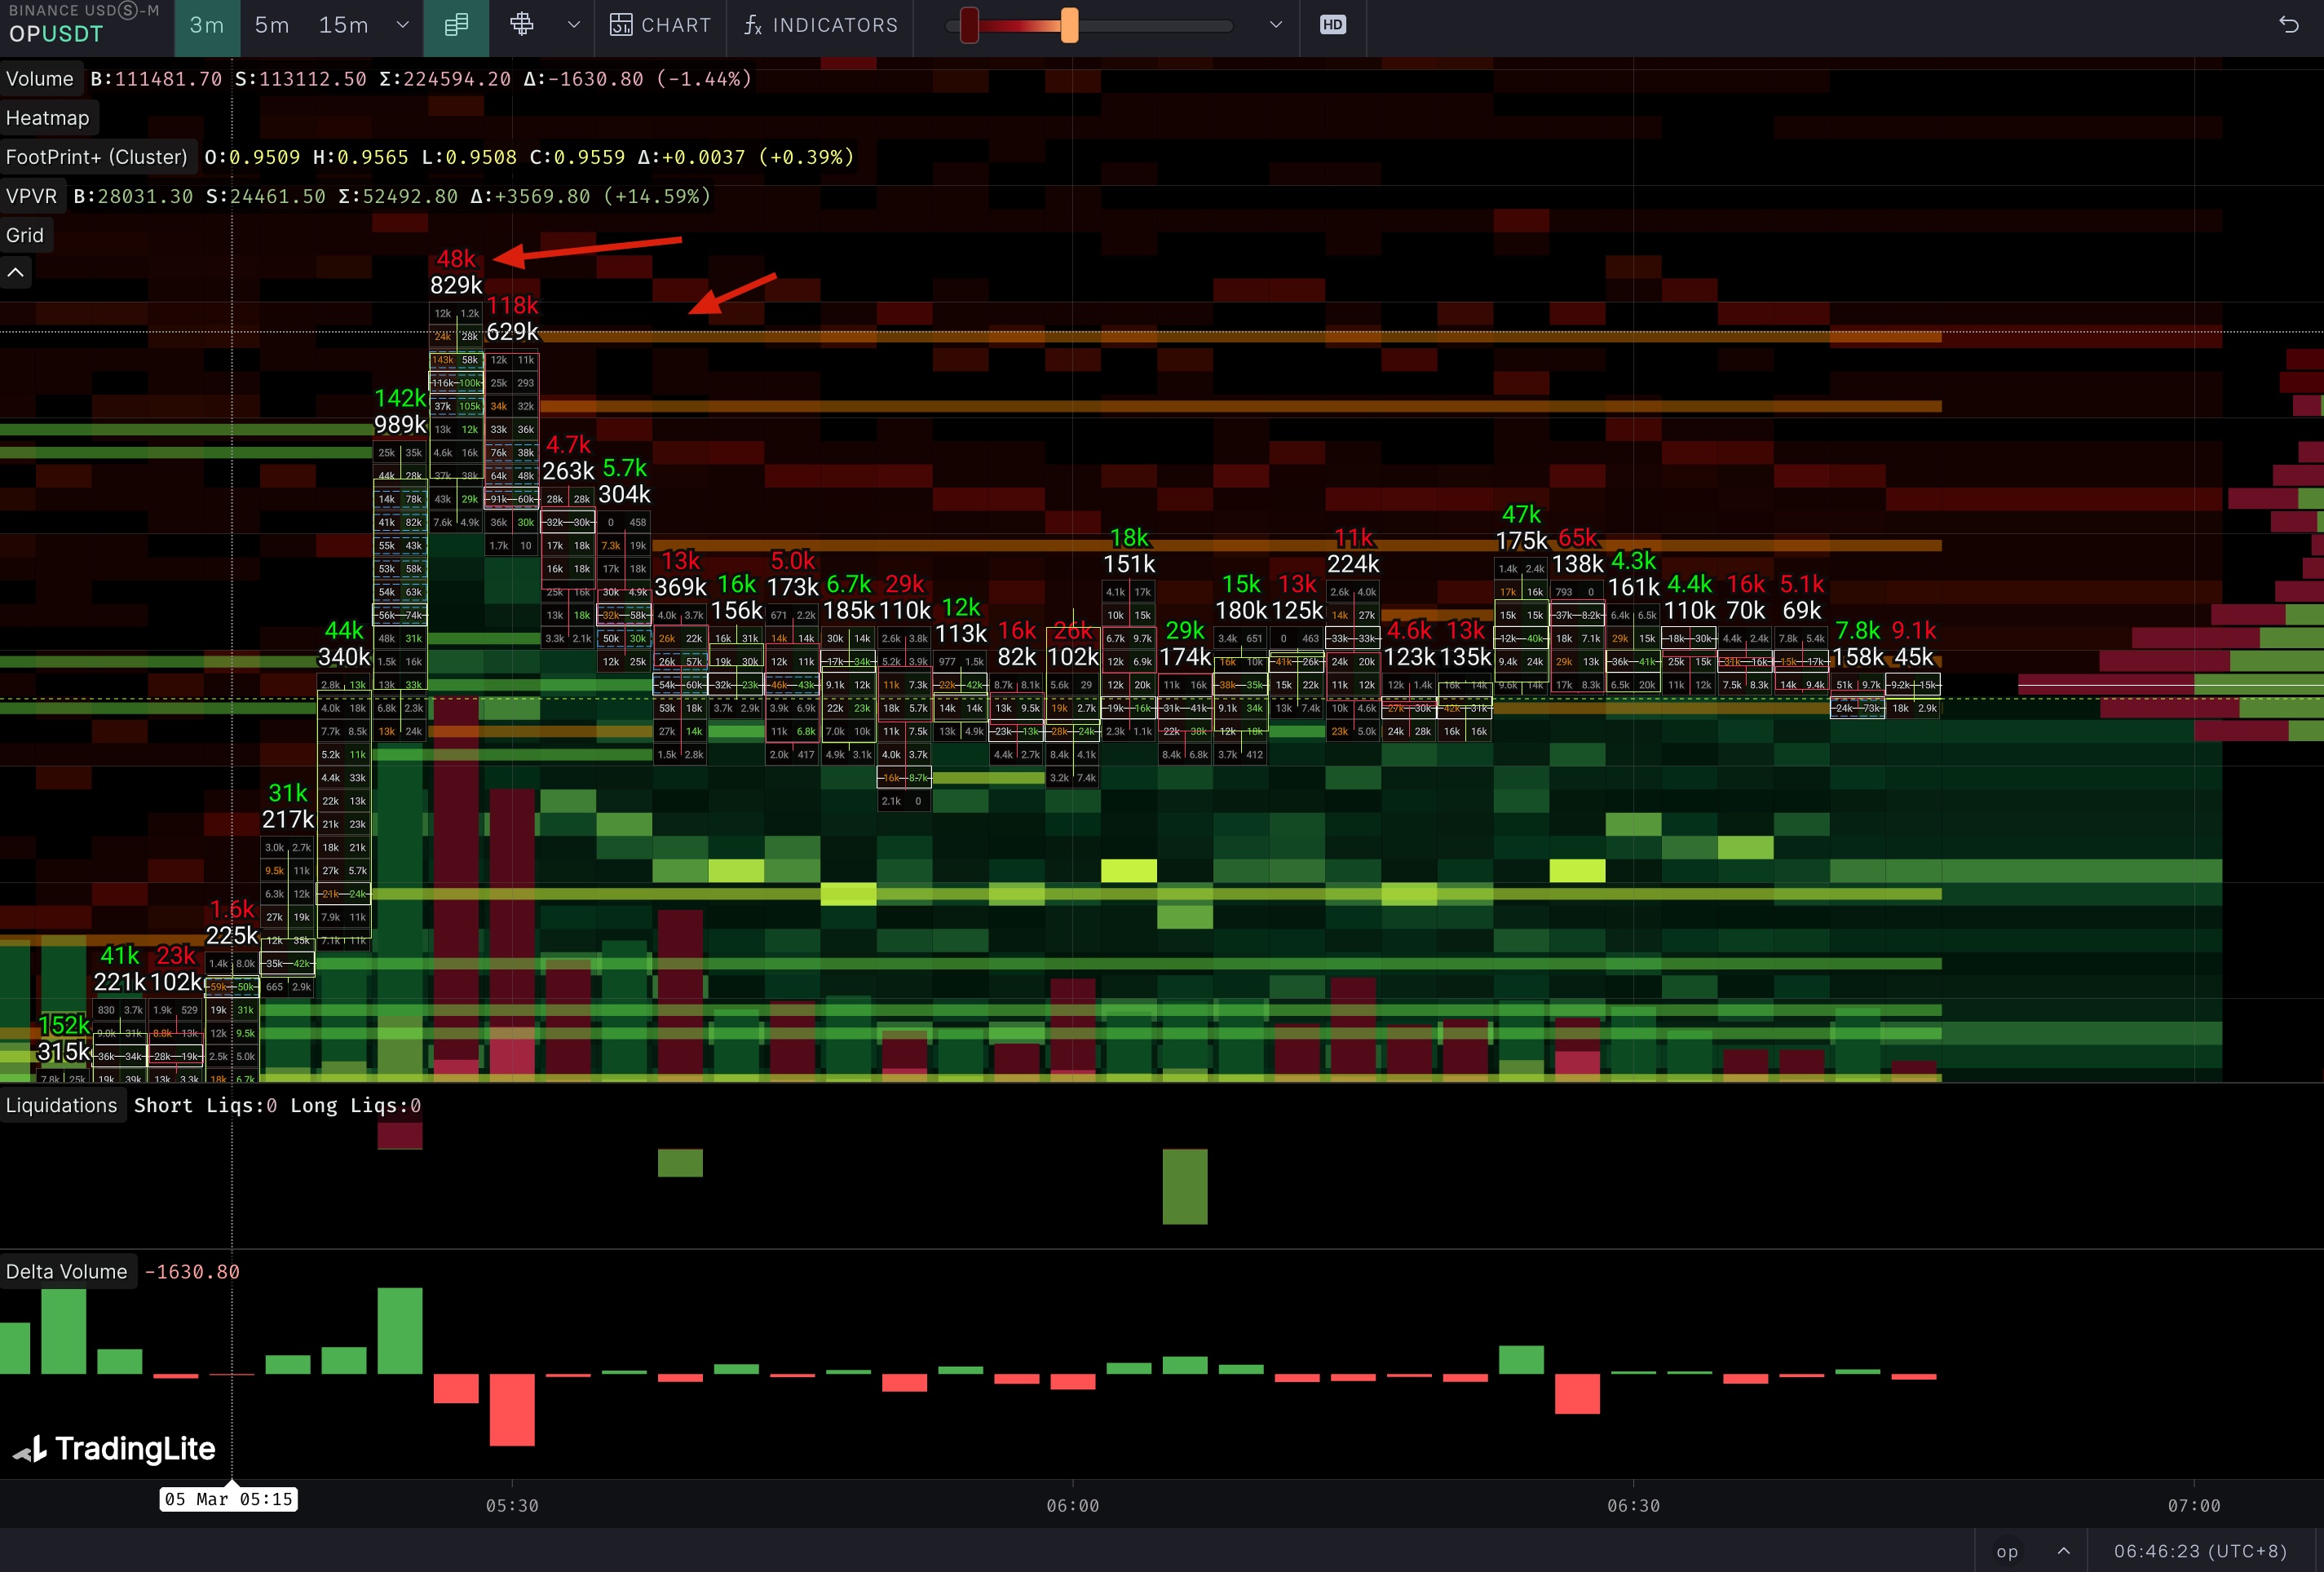
Task: Switch to 15m timeframe
Action: [x=343, y=25]
